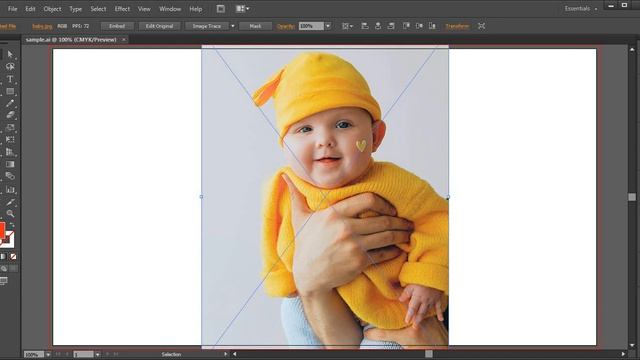Open the Help menu
640x360 pixels.
(x=196, y=9)
